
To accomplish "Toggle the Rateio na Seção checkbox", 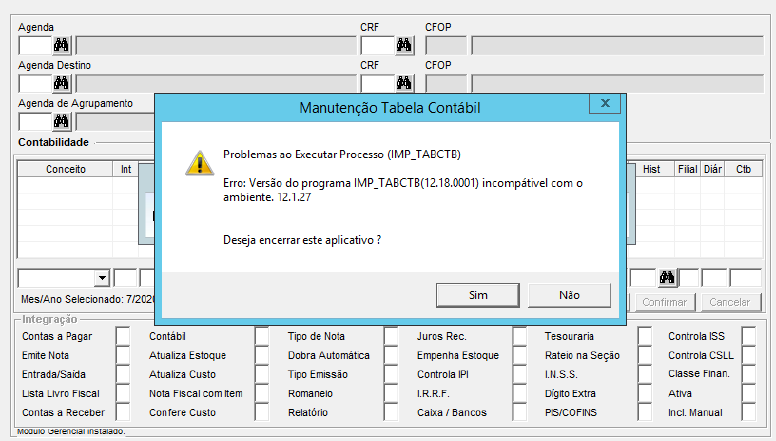I will coord(645,355).
